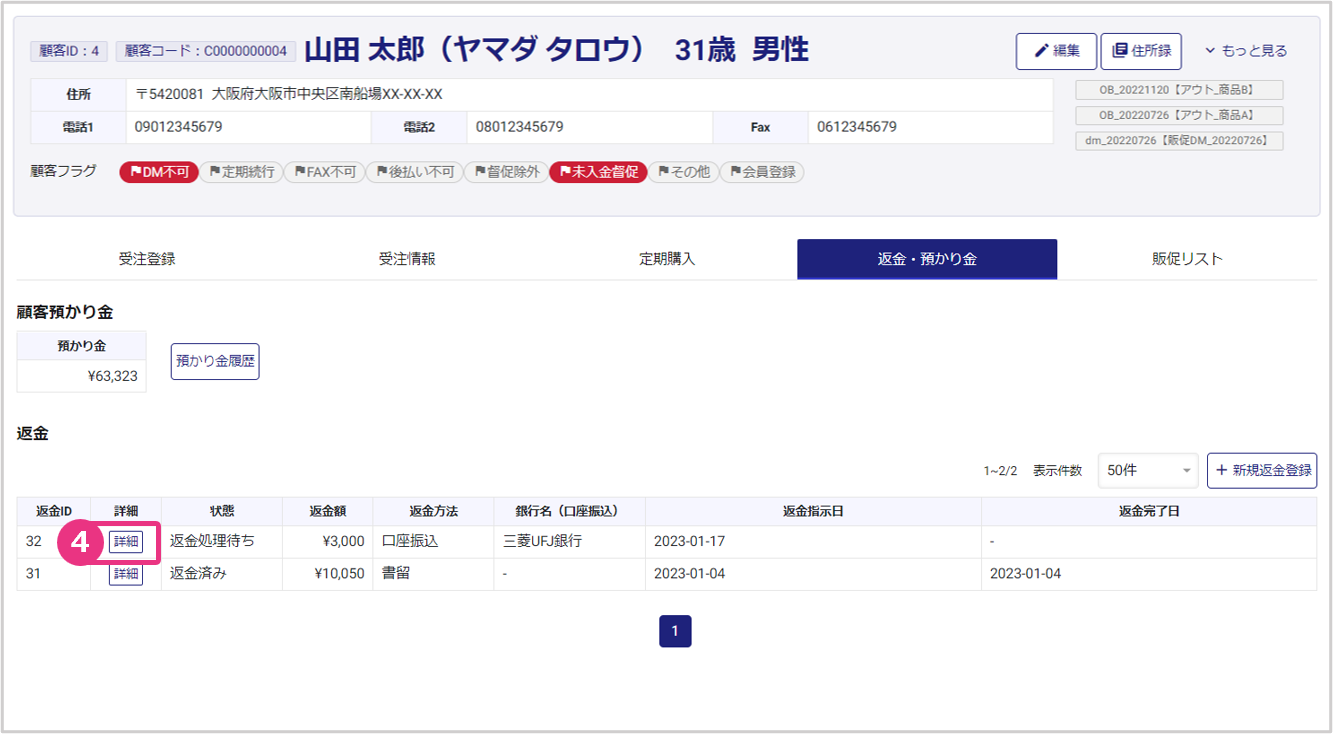Toggle the FAX不可 customer flag
The width and height of the screenshot is (1333, 734).
(x=324, y=172)
